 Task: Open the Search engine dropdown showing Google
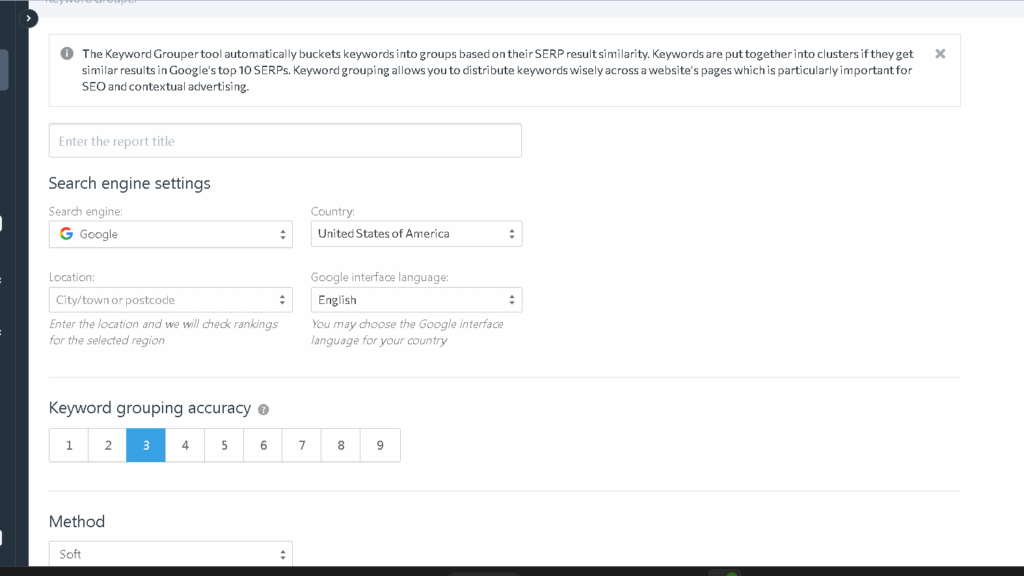(x=171, y=234)
